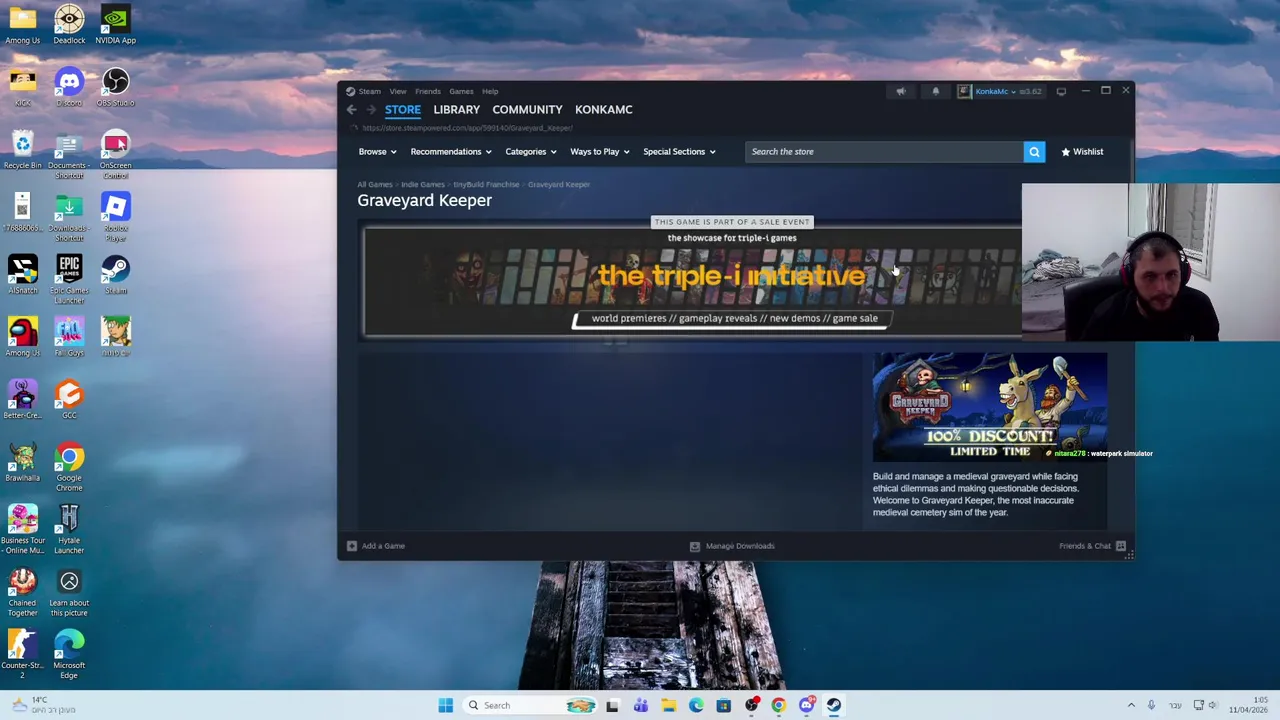This screenshot has width=1280, height=720.
Task: Open the Friends menu
Action: point(428,91)
